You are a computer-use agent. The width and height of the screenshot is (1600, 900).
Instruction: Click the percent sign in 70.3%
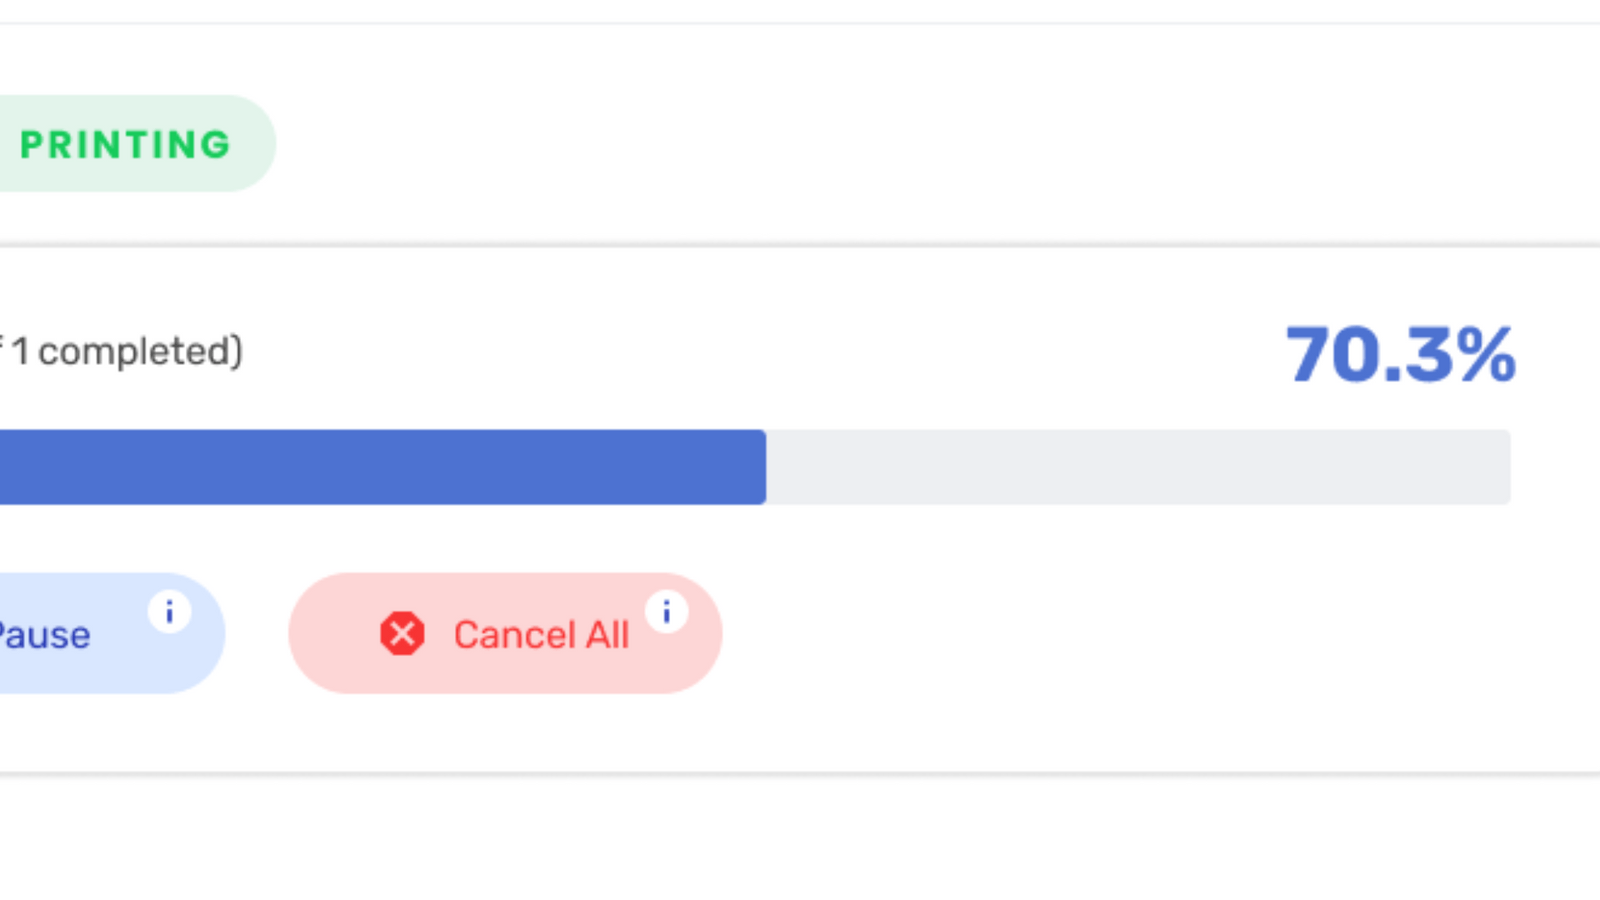tap(1486, 354)
